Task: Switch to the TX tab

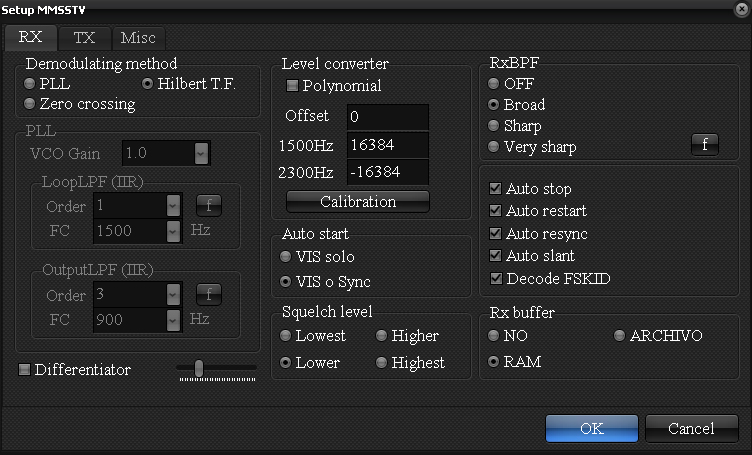Action: [x=84, y=38]
